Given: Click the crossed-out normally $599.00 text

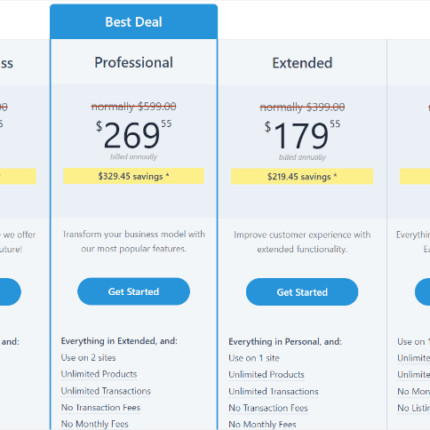Looking at the screenshot, I should tap(134, 107).
